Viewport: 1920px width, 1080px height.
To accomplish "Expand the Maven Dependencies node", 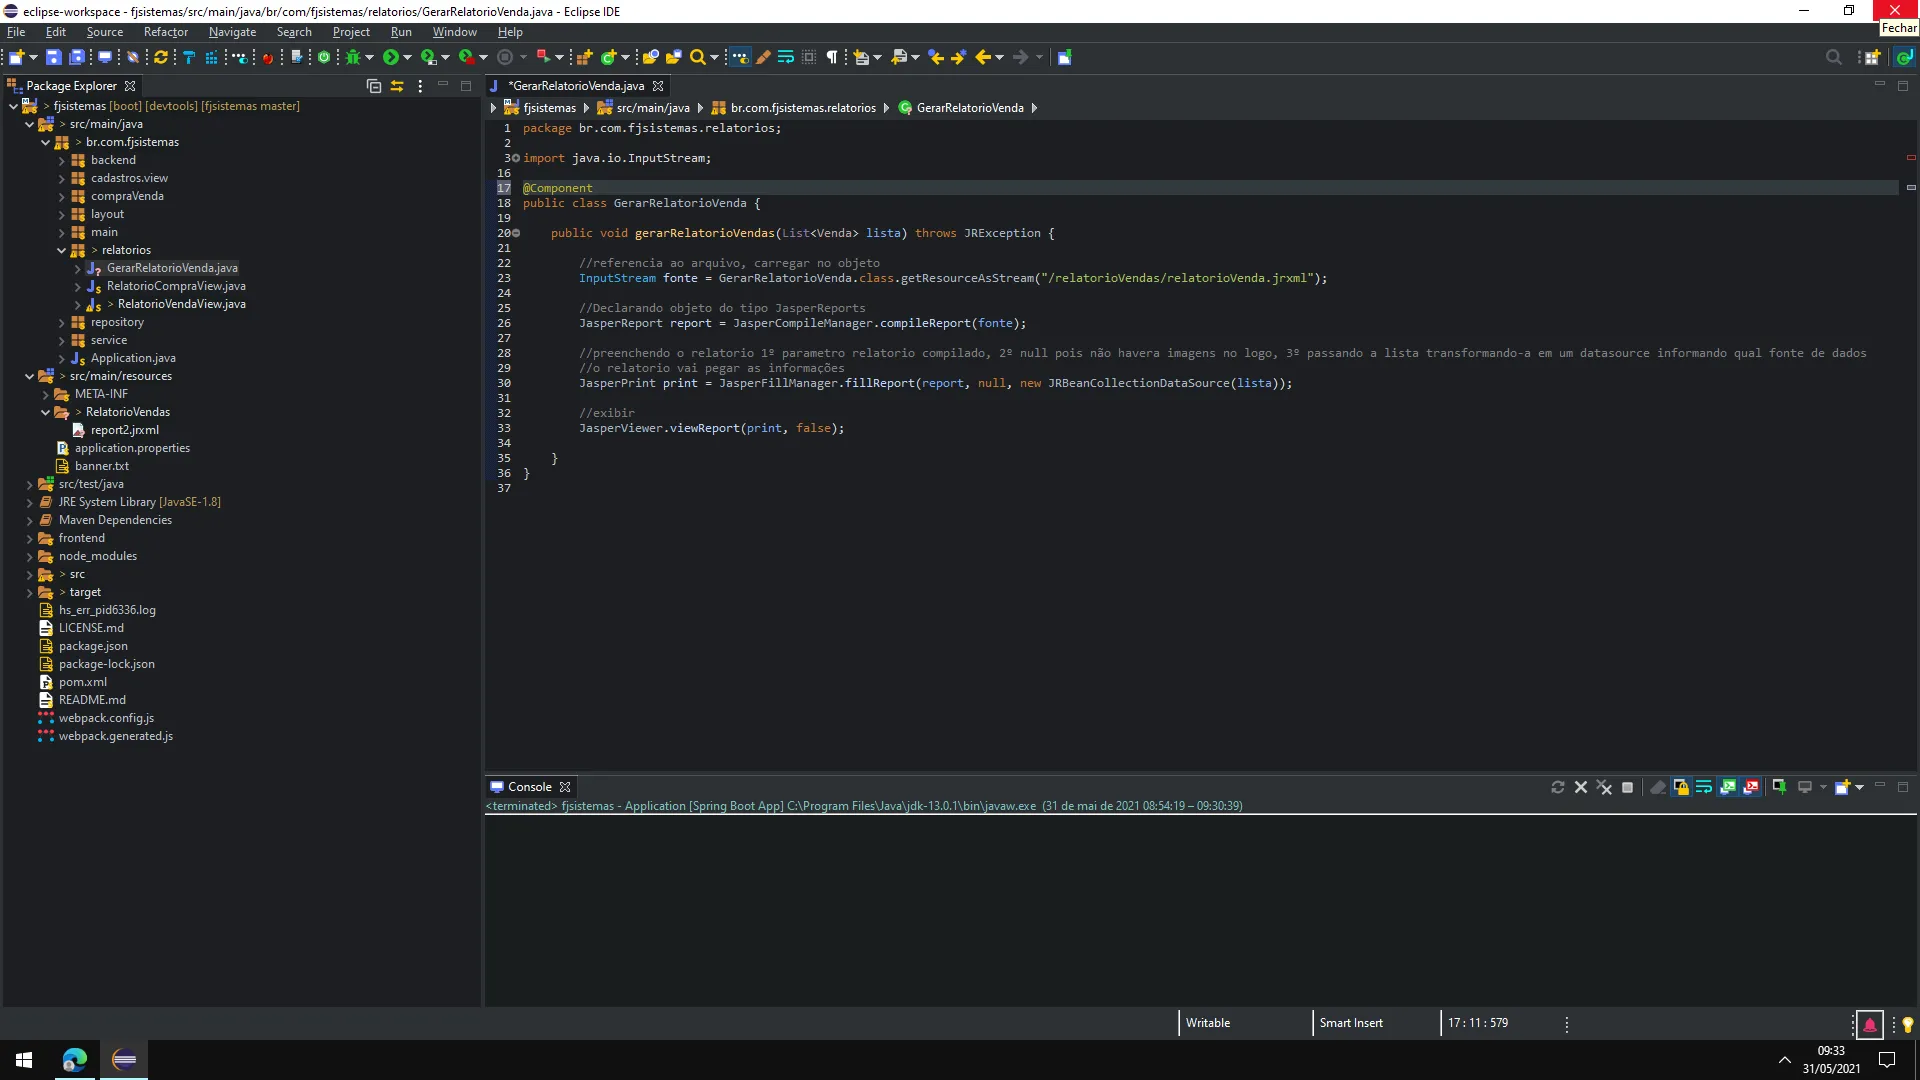I will (29, 520).
